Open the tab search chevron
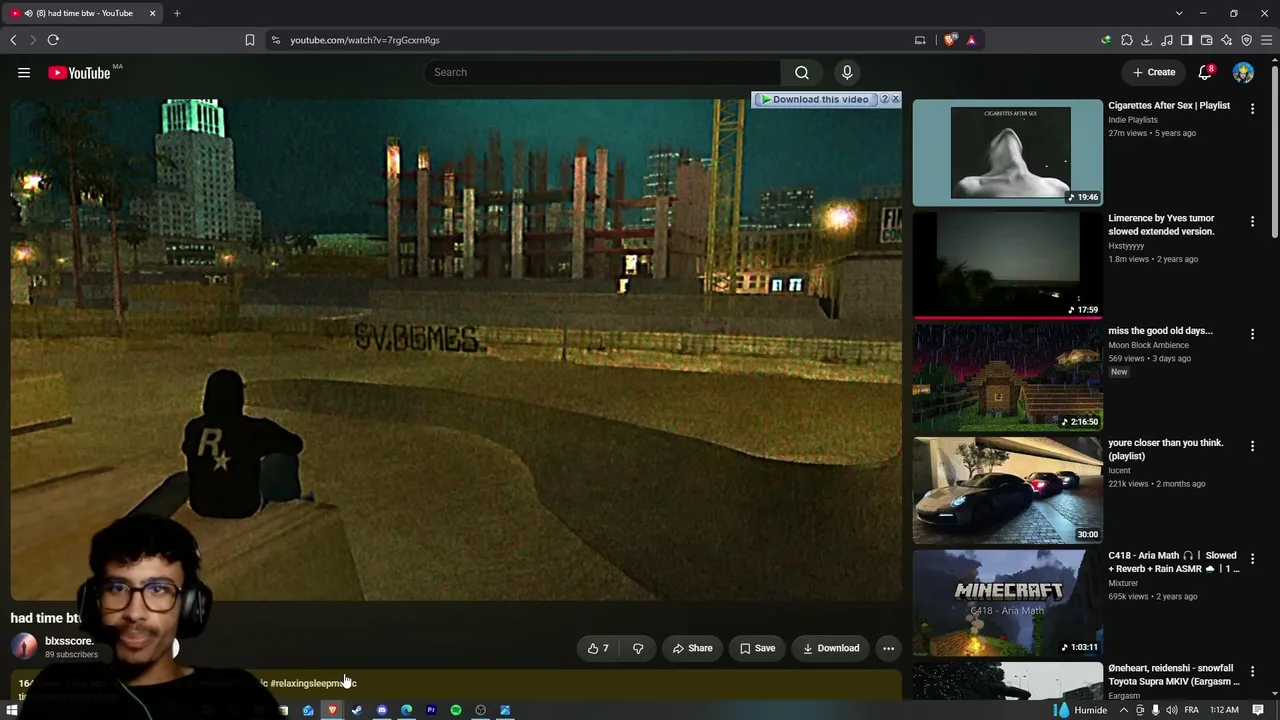Viewport: 1280px width, 720px height. [1179, 13]
